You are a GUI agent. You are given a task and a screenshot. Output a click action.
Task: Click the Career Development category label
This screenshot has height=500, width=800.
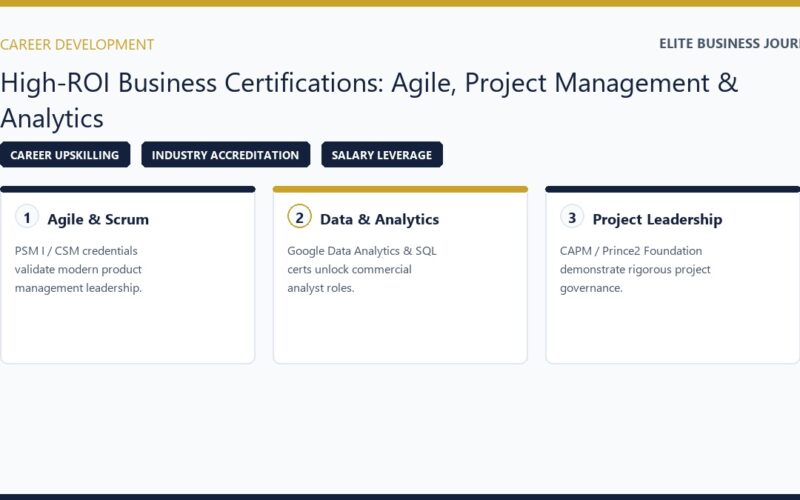pyautogui.click(x=77, y=44)
